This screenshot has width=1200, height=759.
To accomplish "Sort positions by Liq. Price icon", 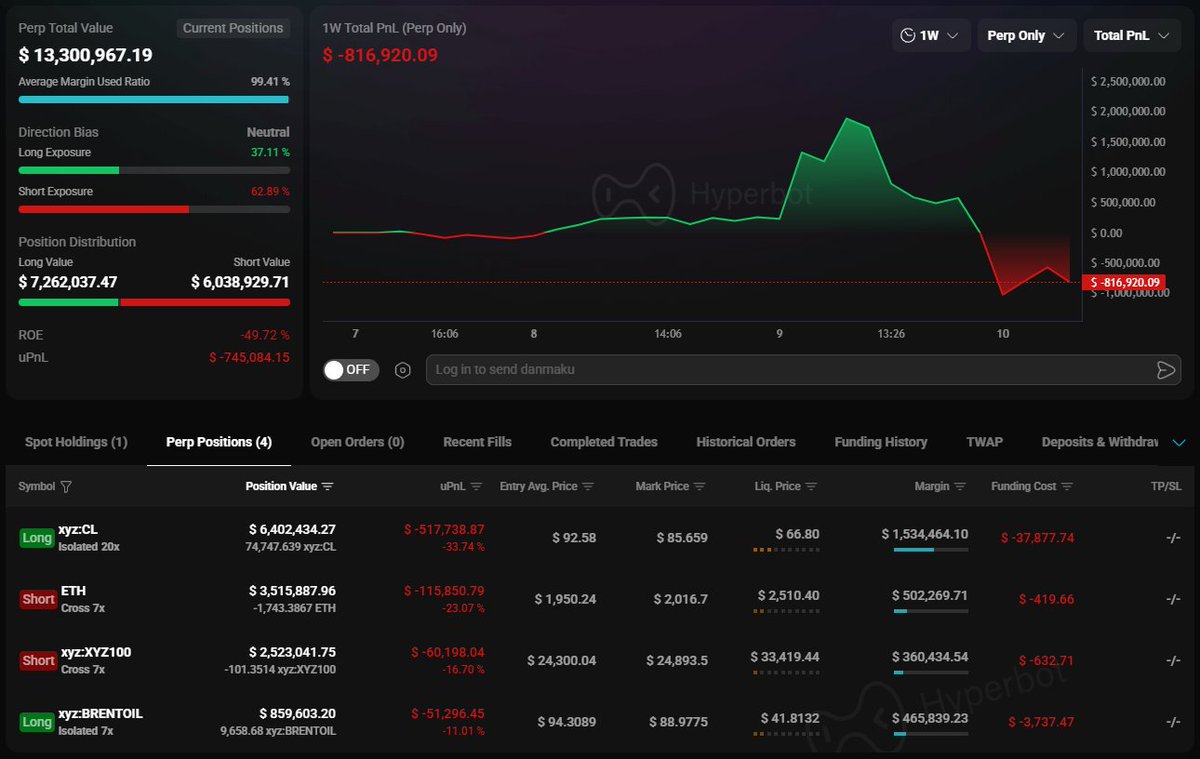I will [x=811, y=487].
